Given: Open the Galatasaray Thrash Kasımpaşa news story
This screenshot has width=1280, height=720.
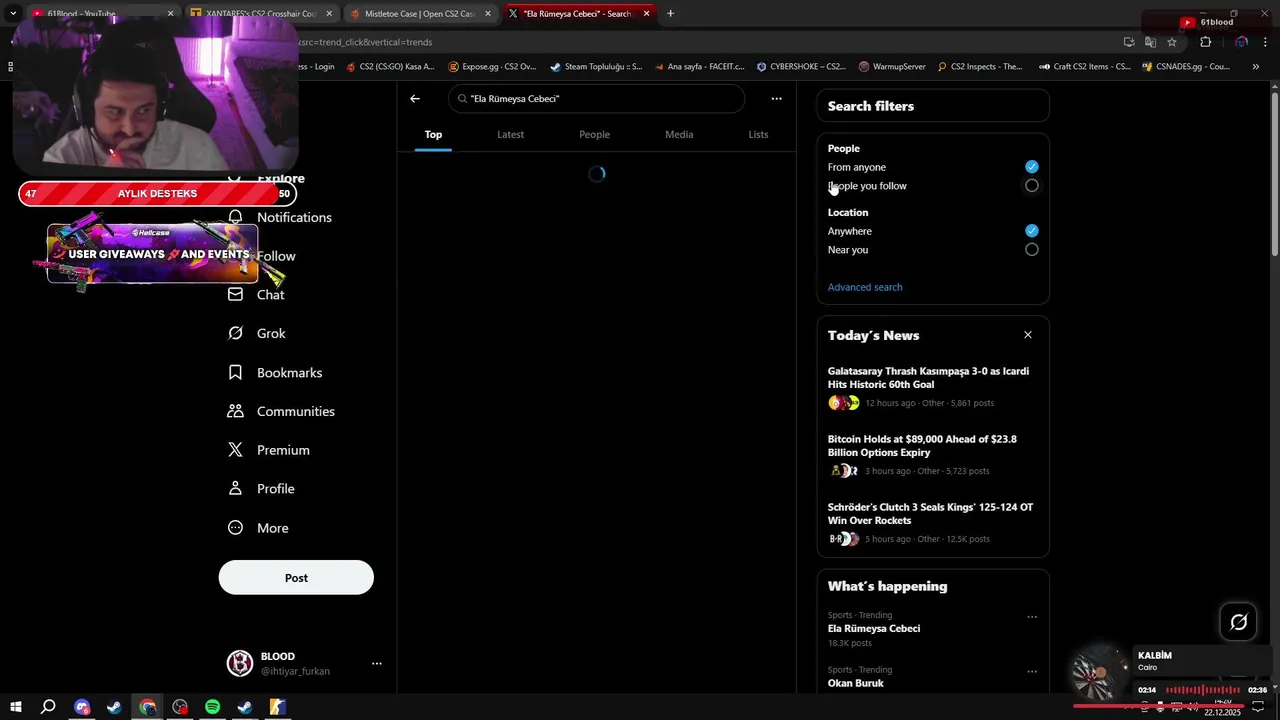Looking at the screenshot, I should coord(928,377).
